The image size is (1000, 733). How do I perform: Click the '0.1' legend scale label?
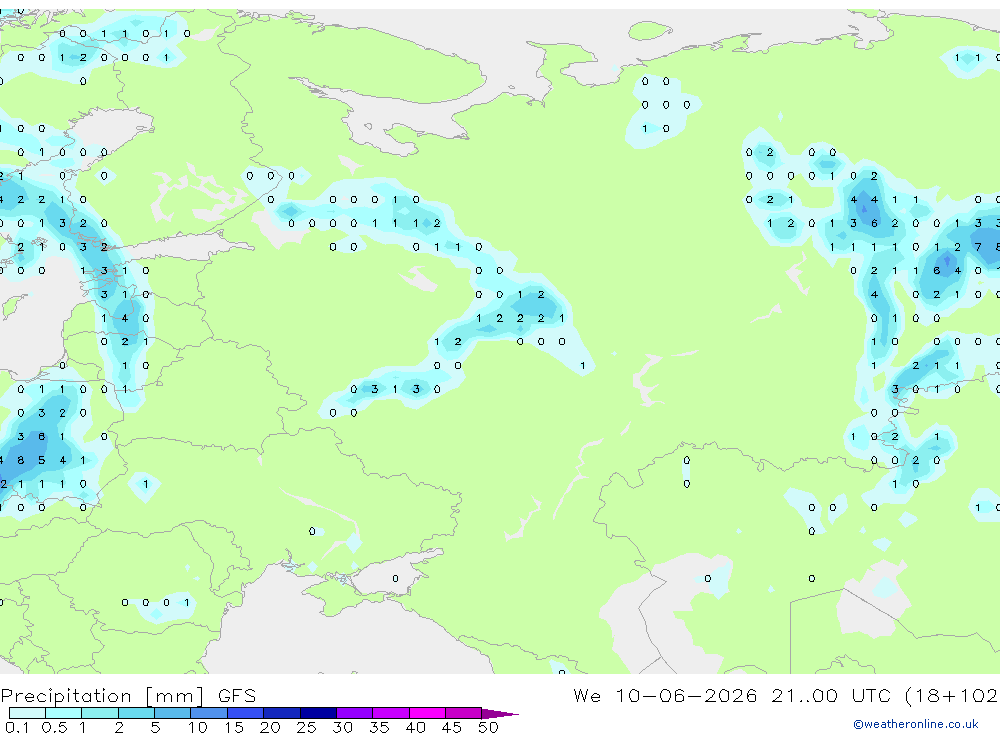[17, 727]
